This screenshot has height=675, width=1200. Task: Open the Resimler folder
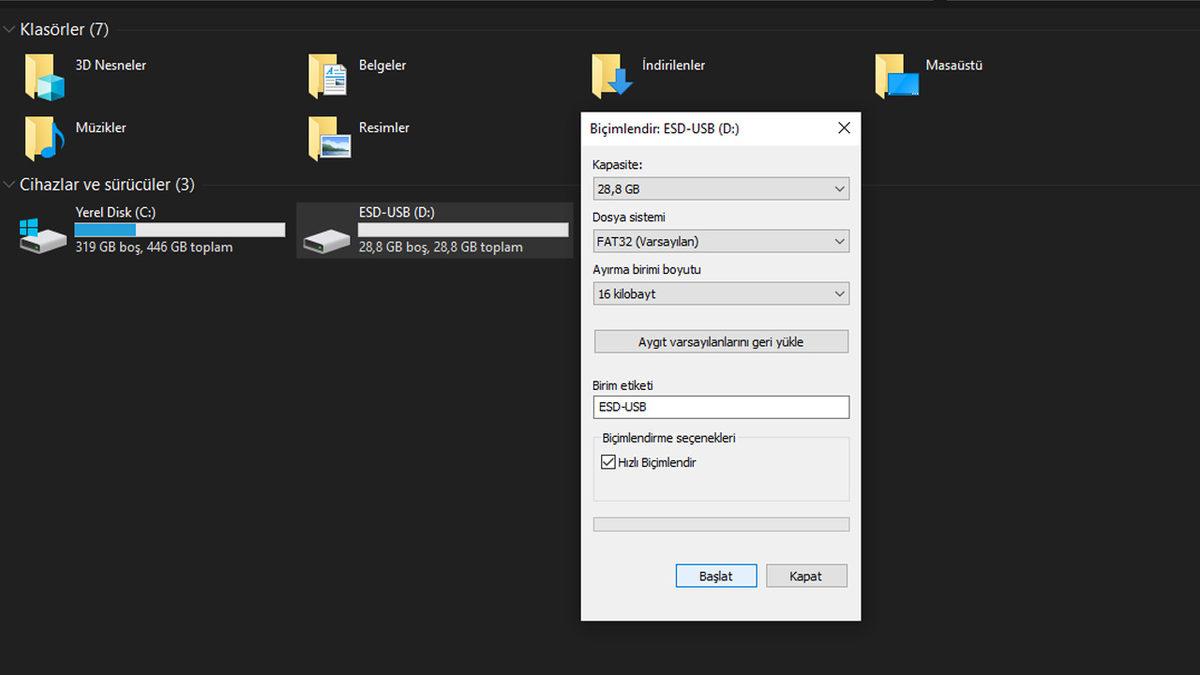coord(328,136)
